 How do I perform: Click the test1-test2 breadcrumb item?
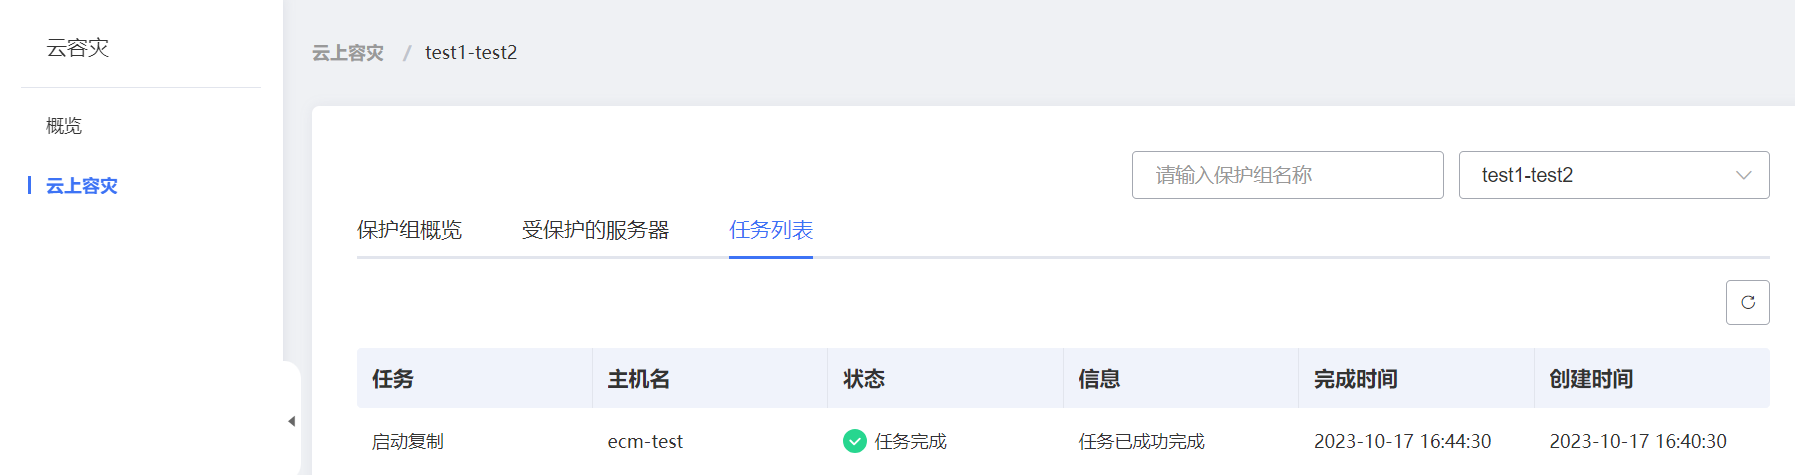tap(471, 53)
